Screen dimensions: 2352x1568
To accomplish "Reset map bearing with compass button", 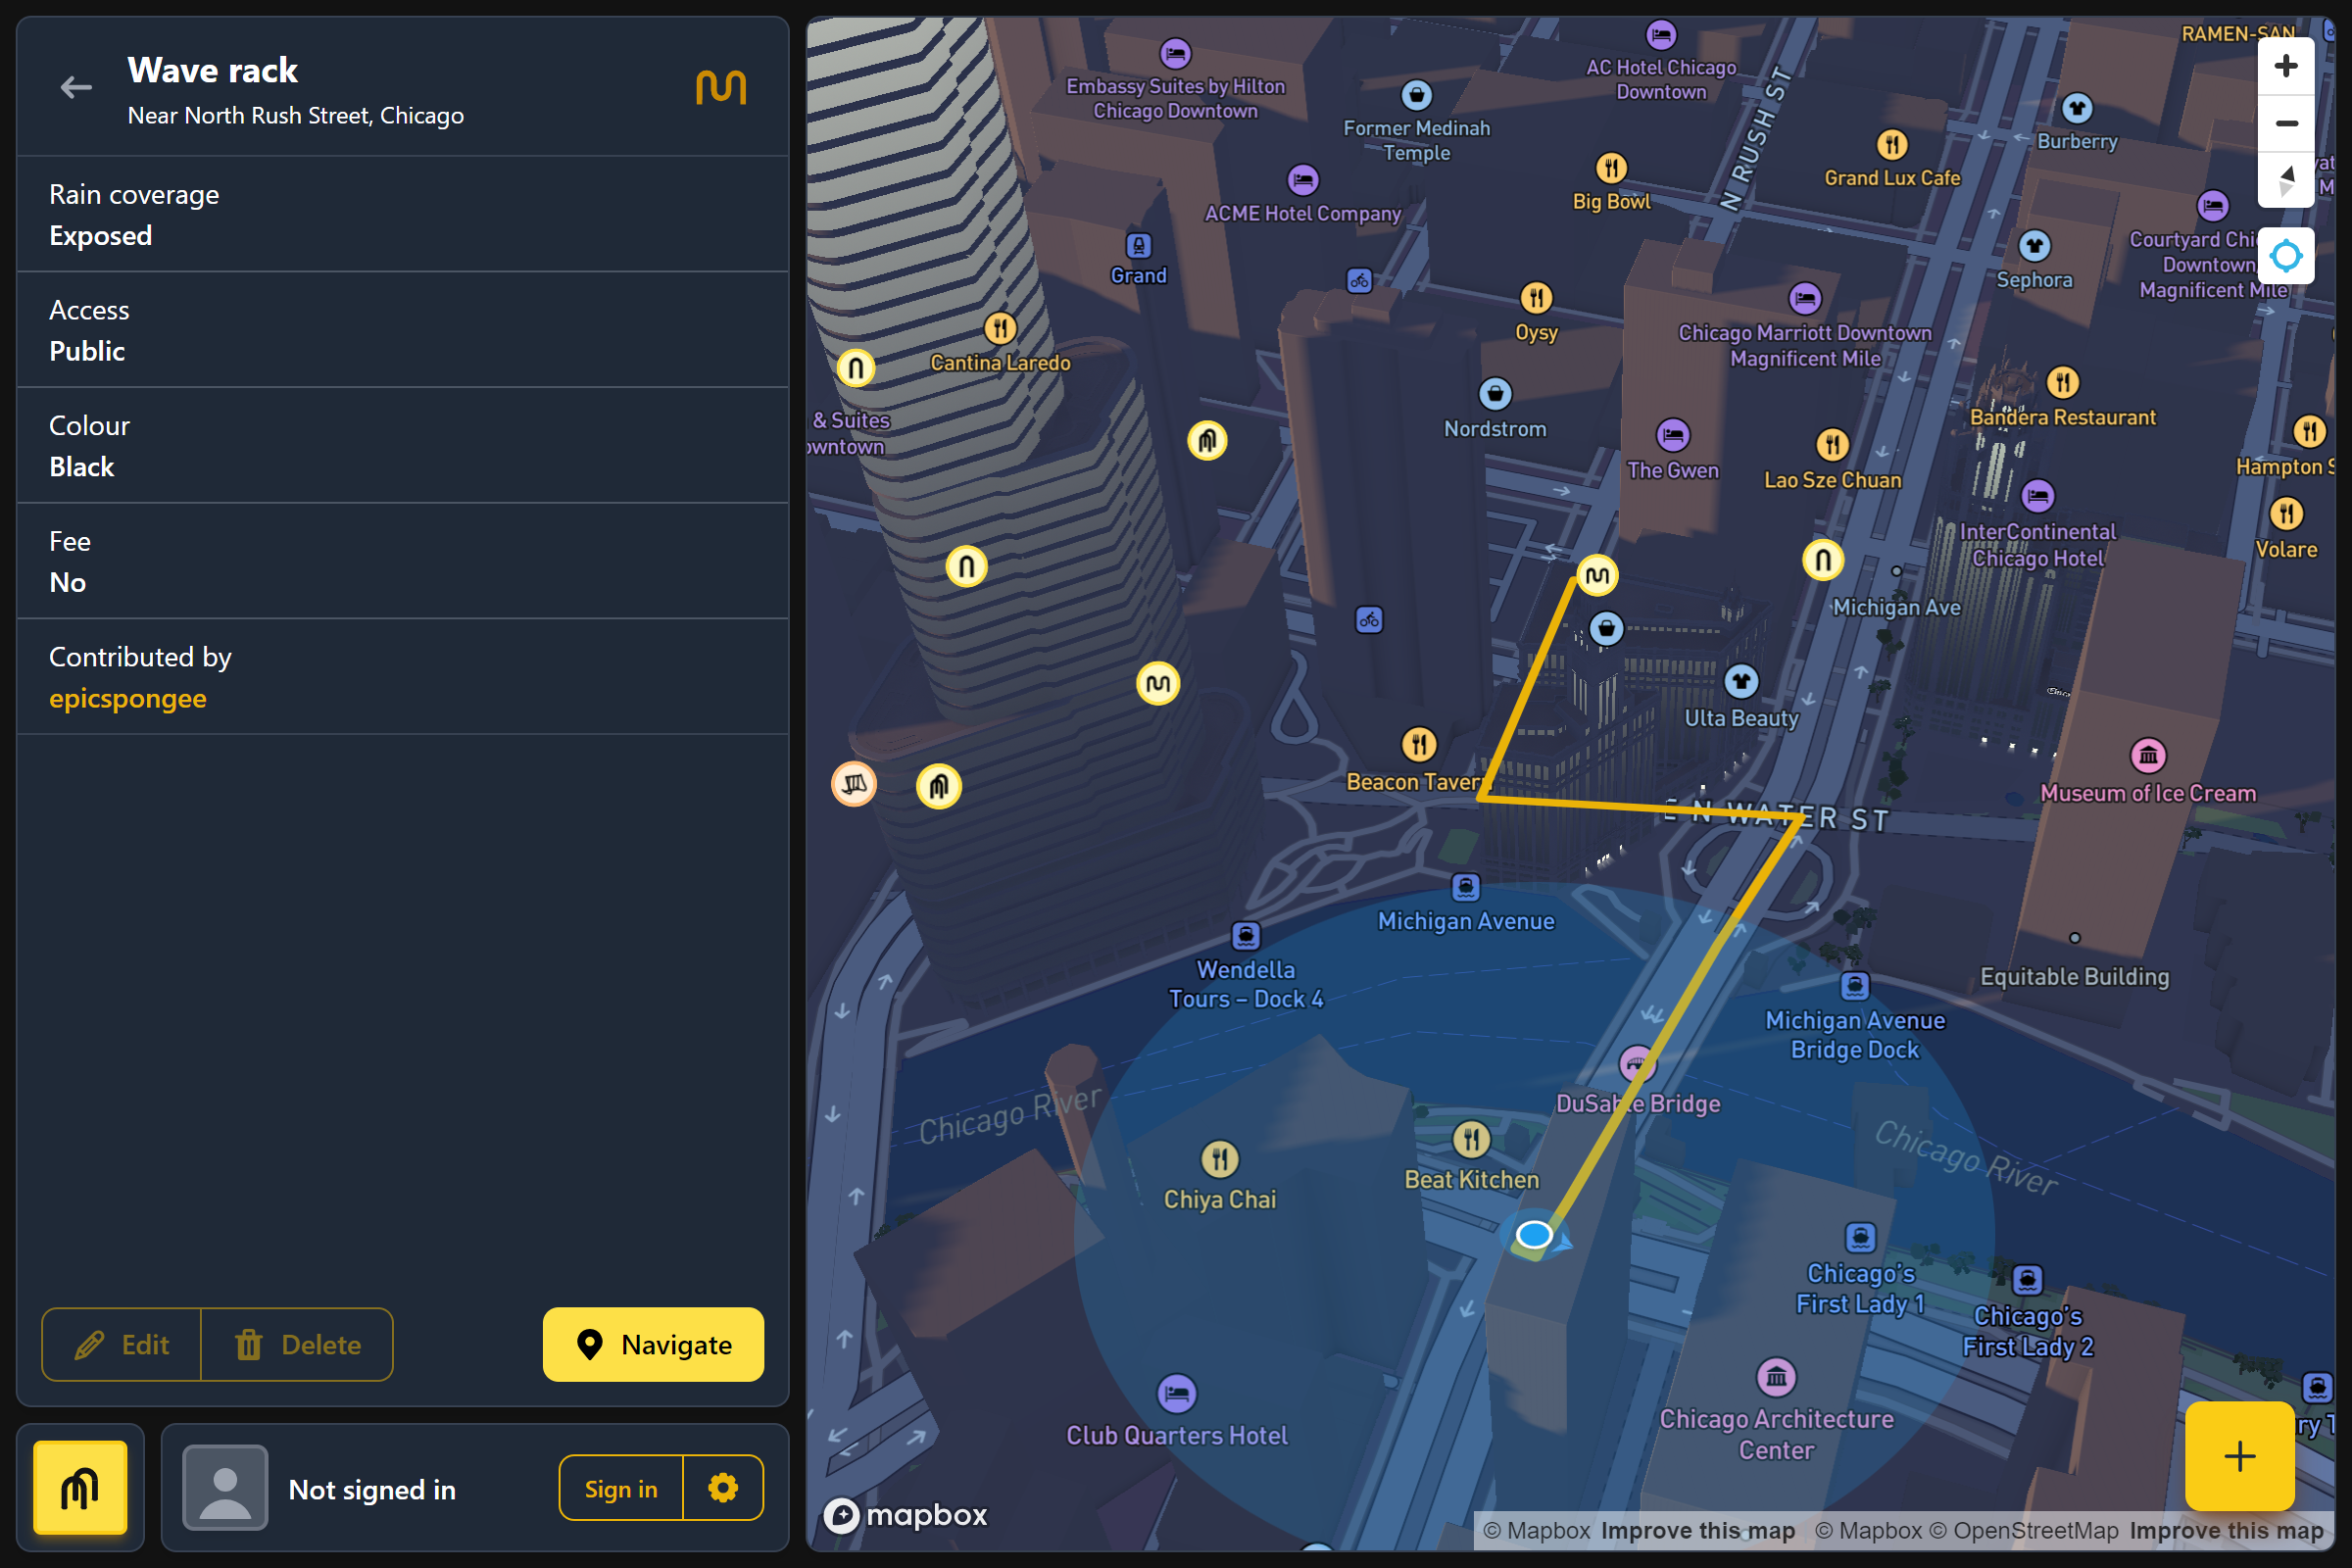I will (2285, 181).
